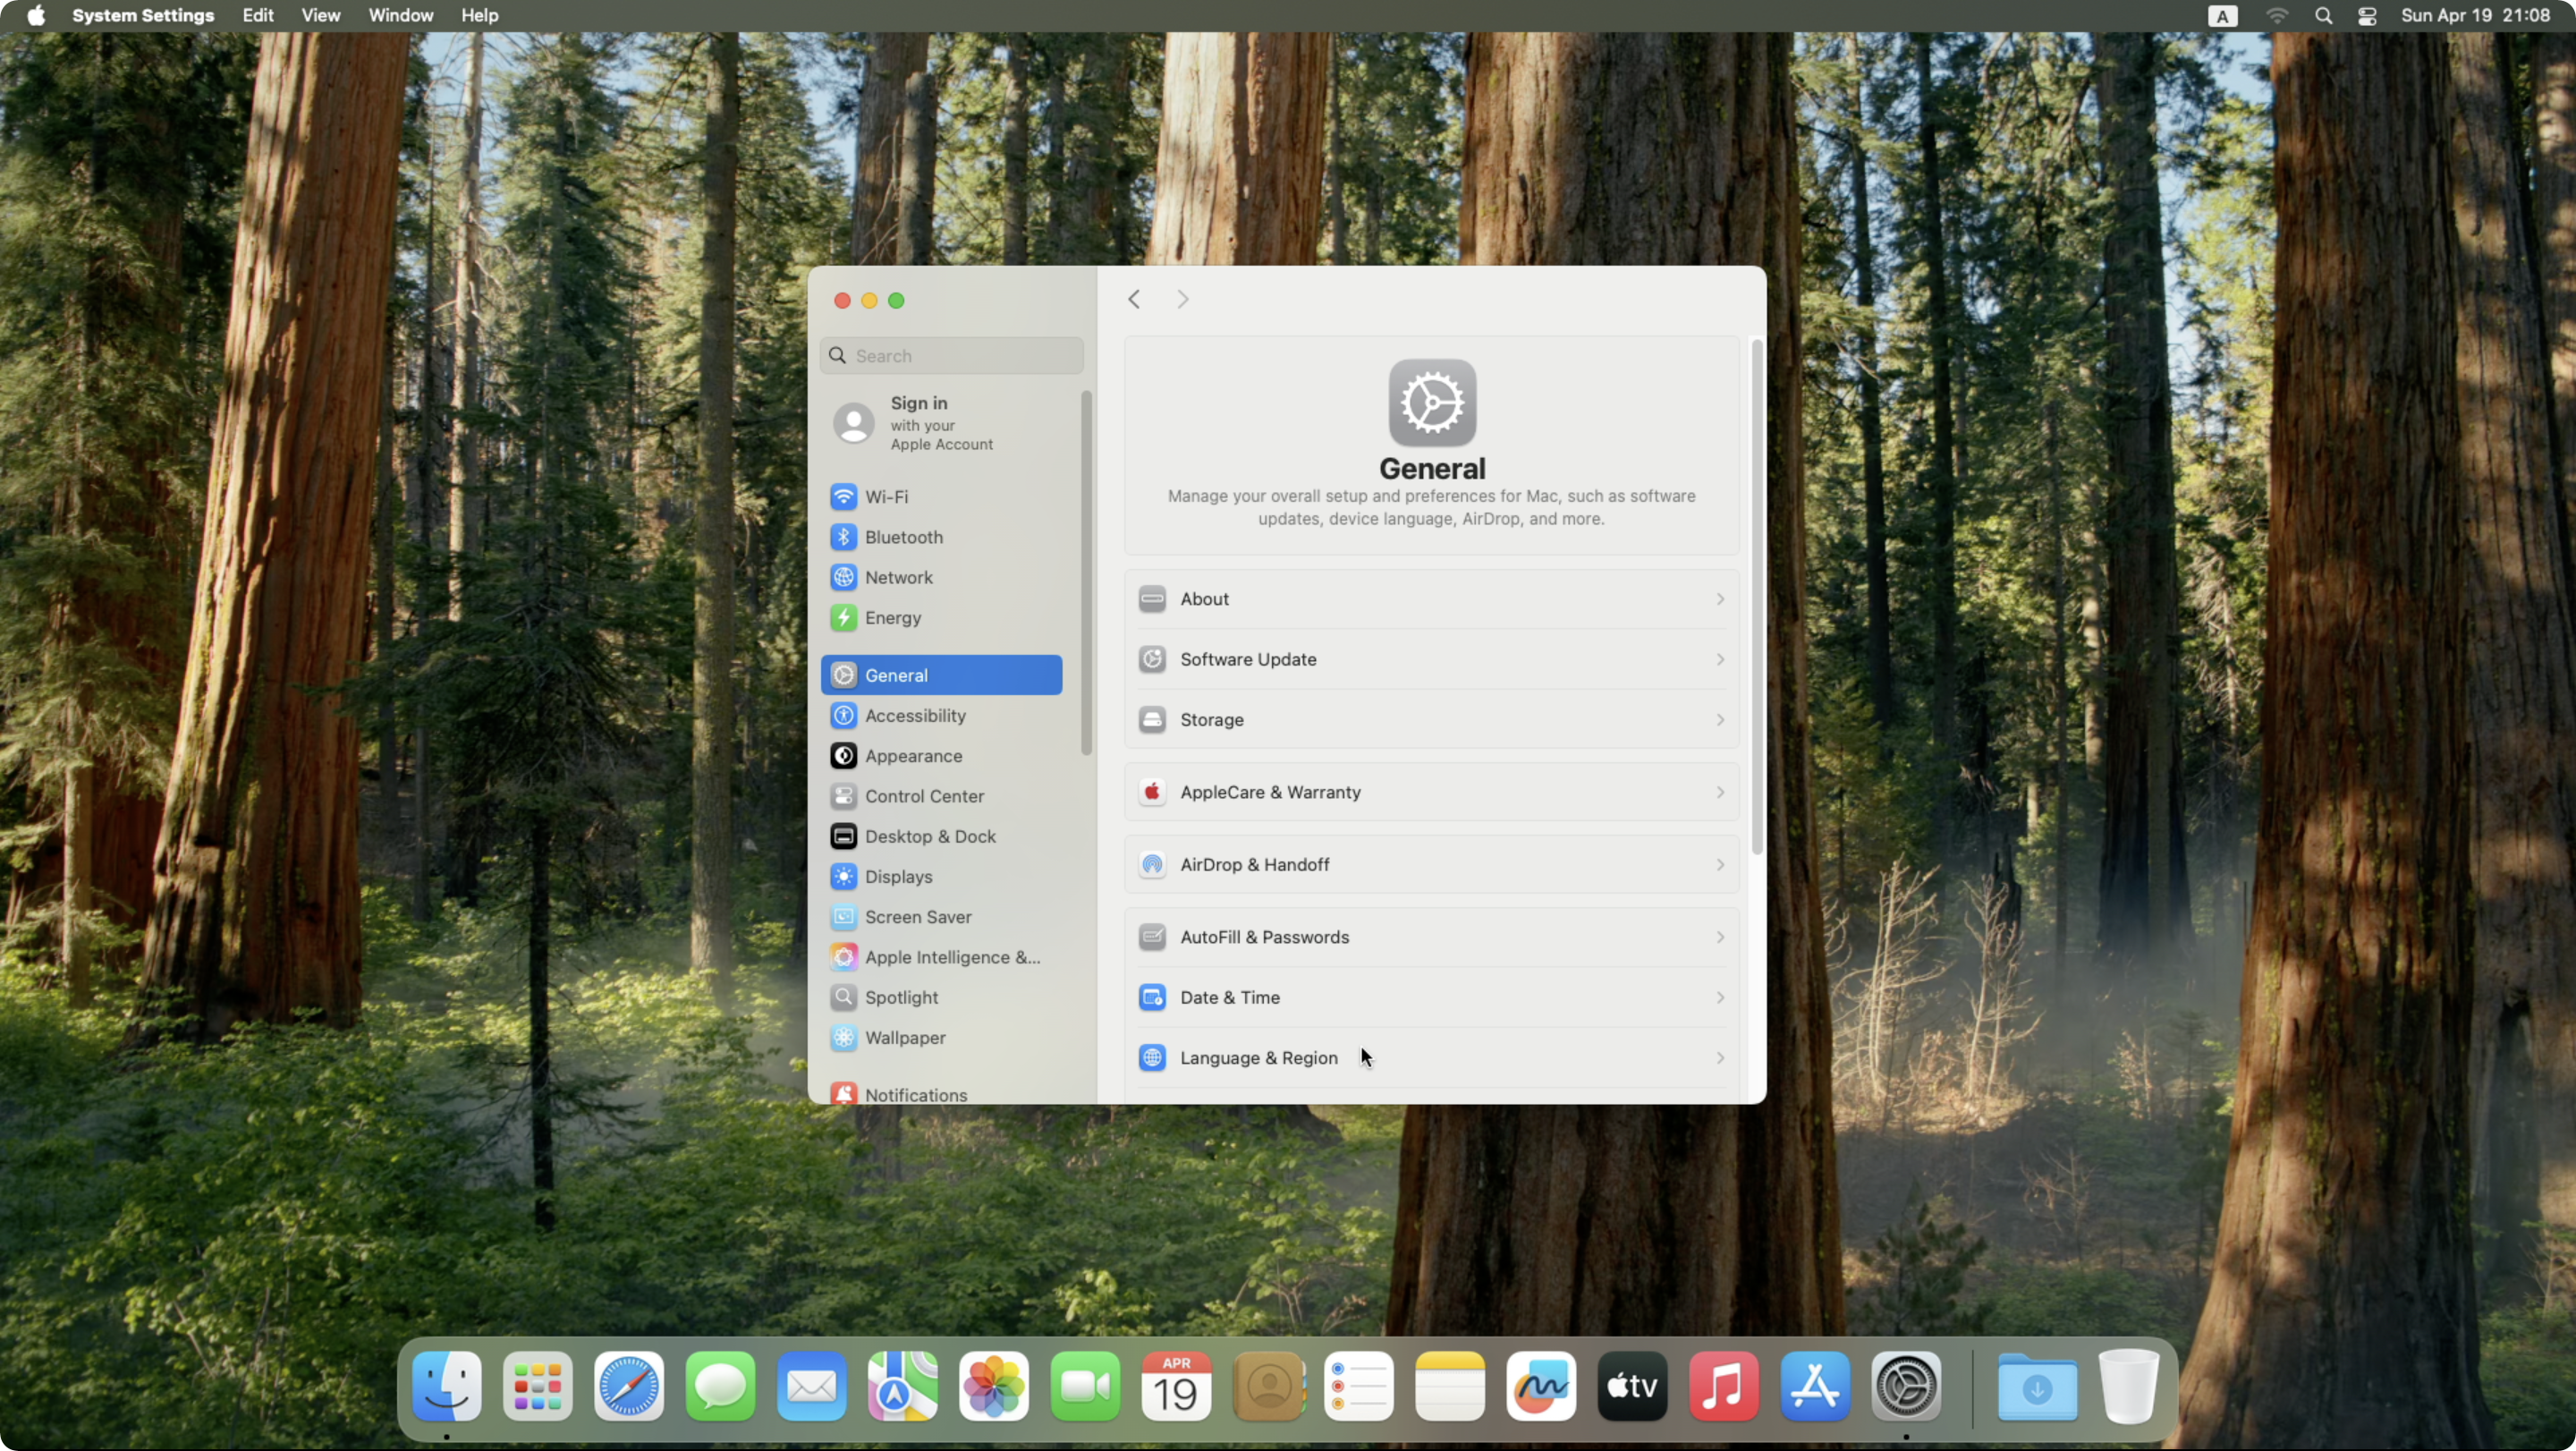Open the Window menu
2576x1451 pixels.
tap(401, 16)
